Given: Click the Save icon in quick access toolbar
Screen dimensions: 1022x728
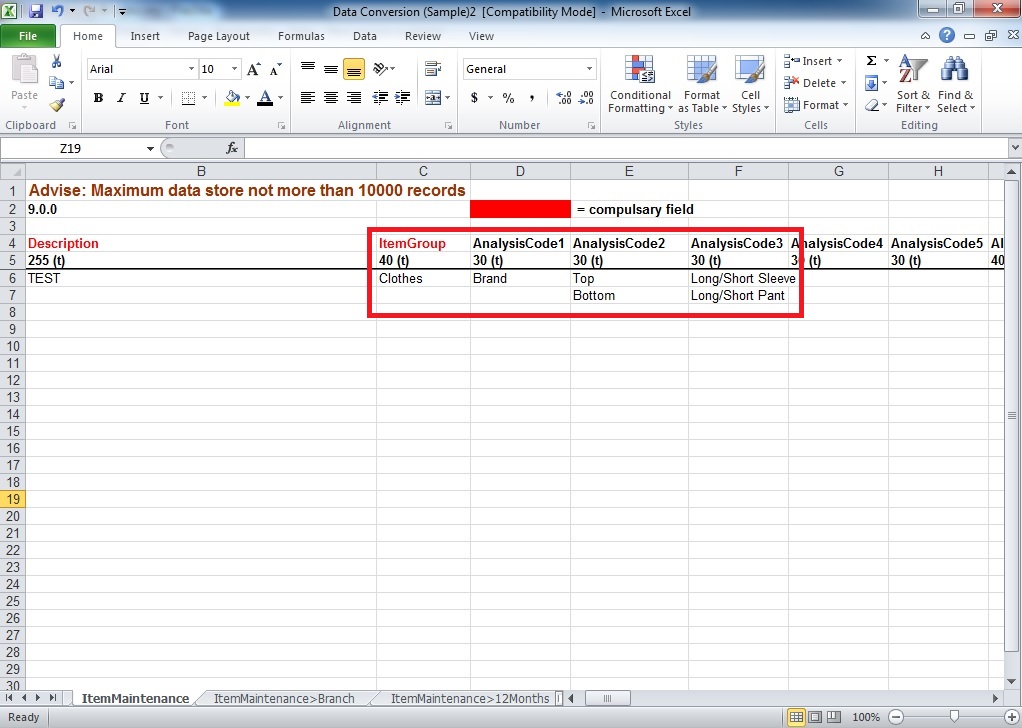Looking at the screenshot, I should (36, 11).
